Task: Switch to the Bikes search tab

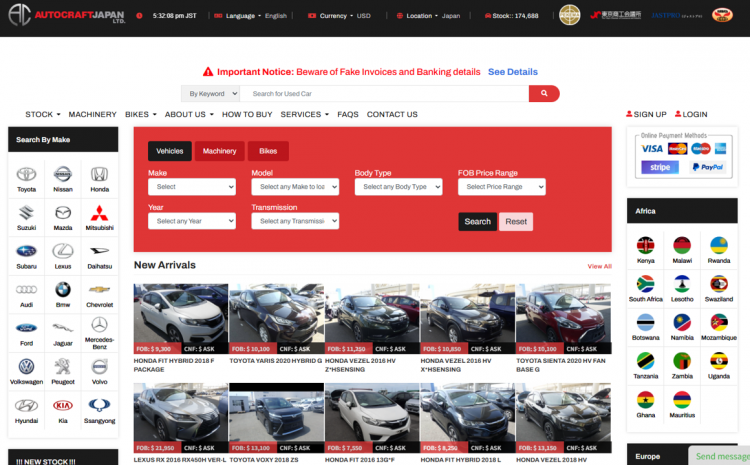Action: click(268, 151)
